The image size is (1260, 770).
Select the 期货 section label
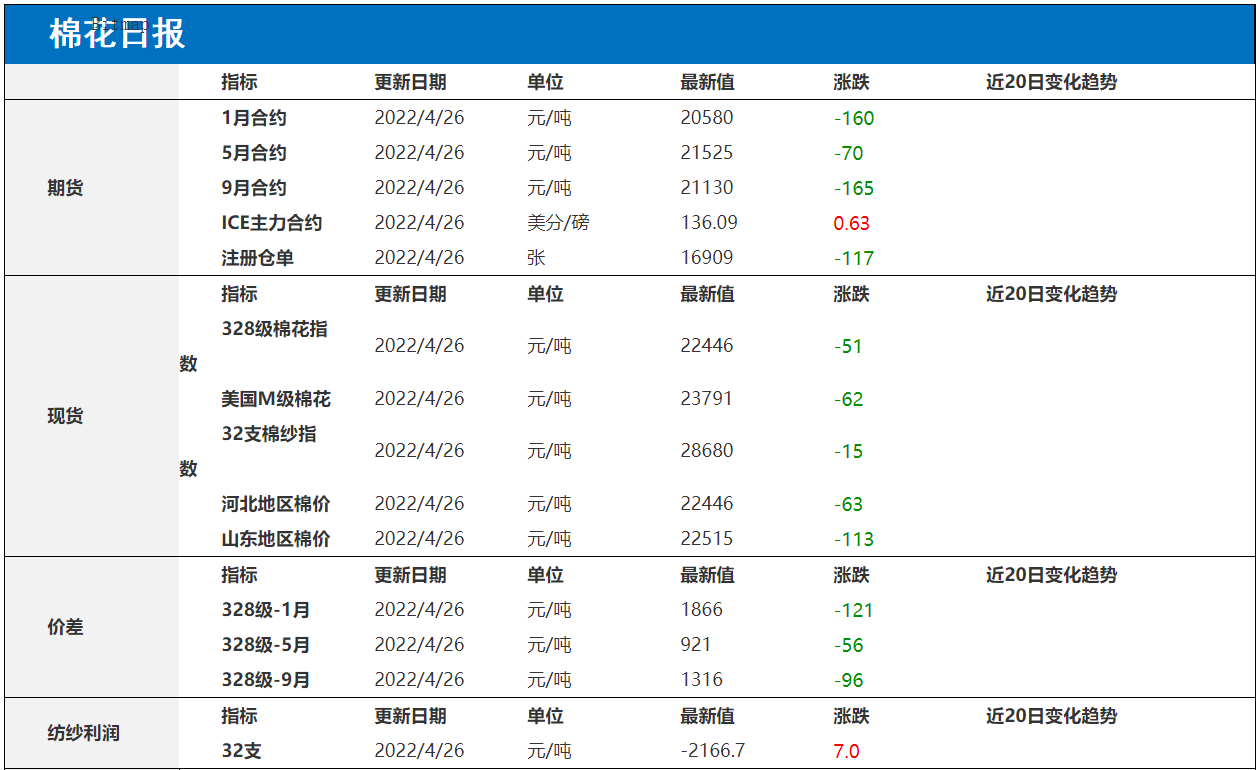(x=65, y=188)
